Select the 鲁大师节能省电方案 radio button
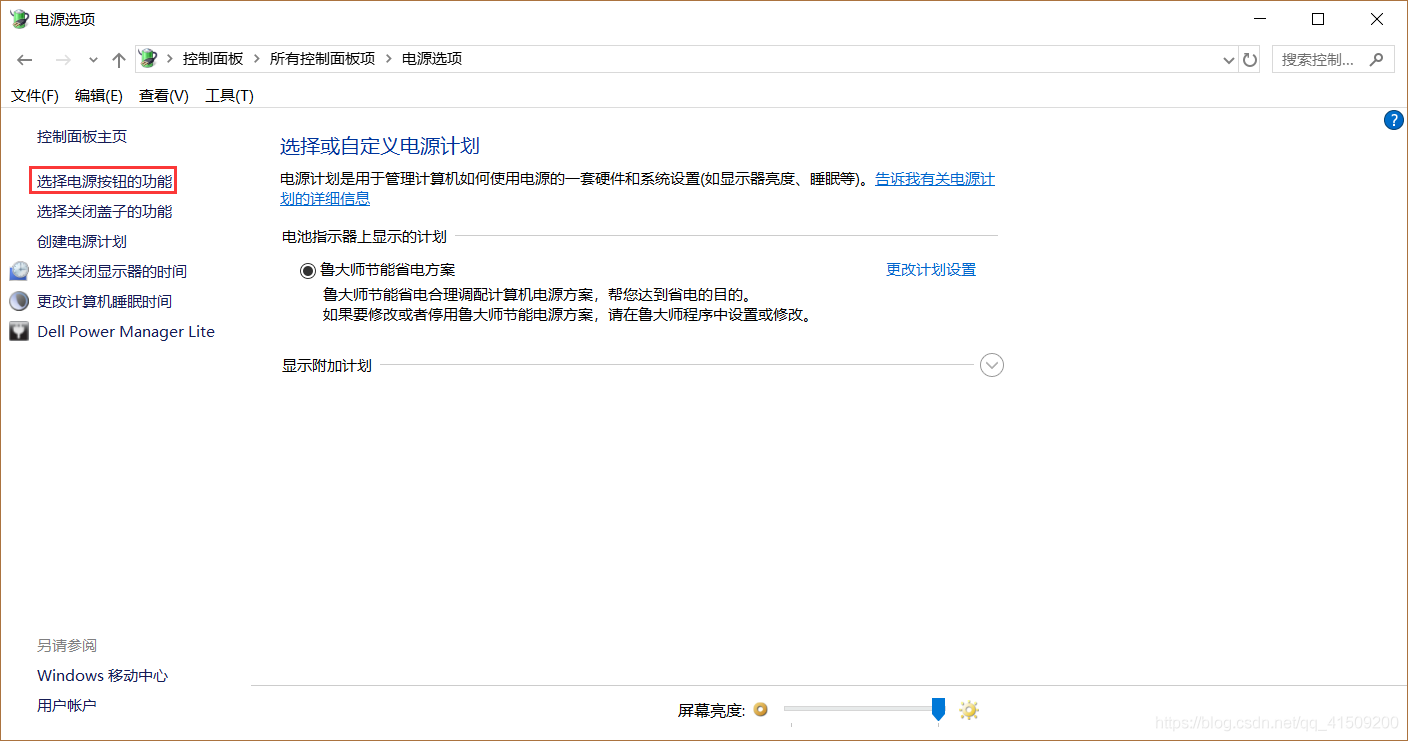1408x741 pixels. (308, 270)
